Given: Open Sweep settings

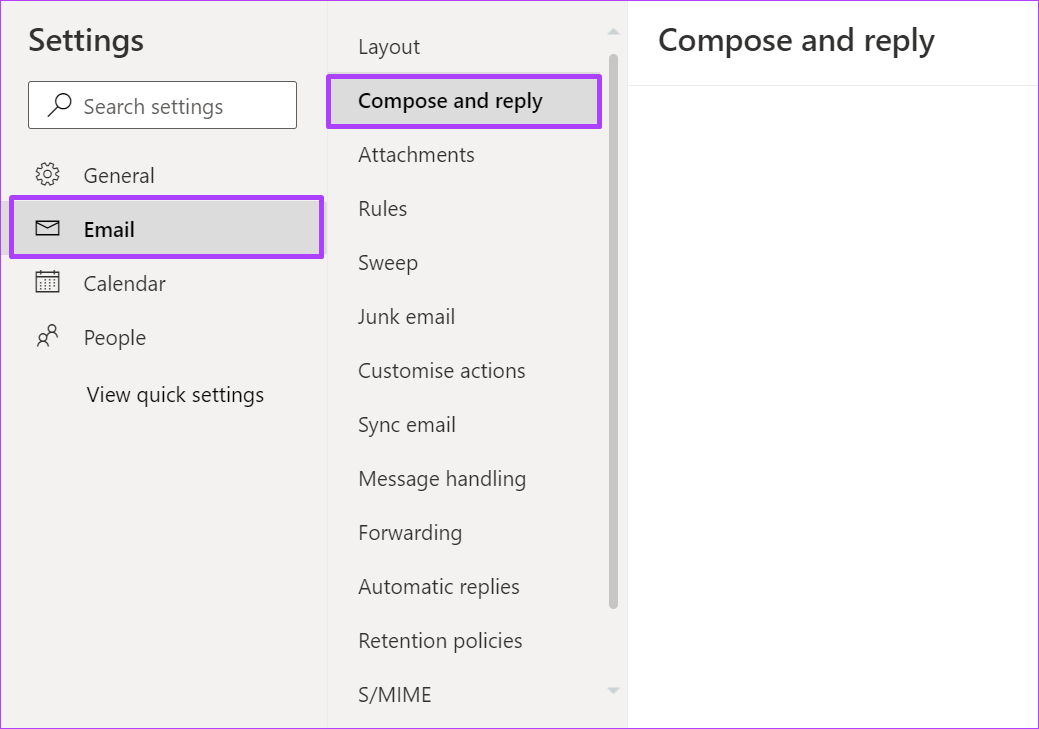Looking at the screenshot, I should click(465, 263).
